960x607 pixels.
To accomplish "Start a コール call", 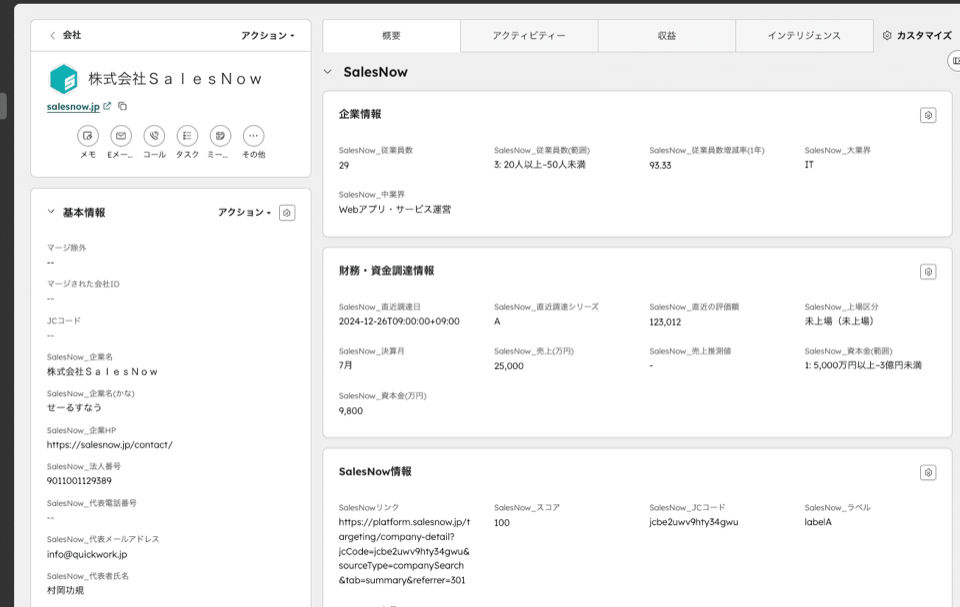I will point(154,136).
